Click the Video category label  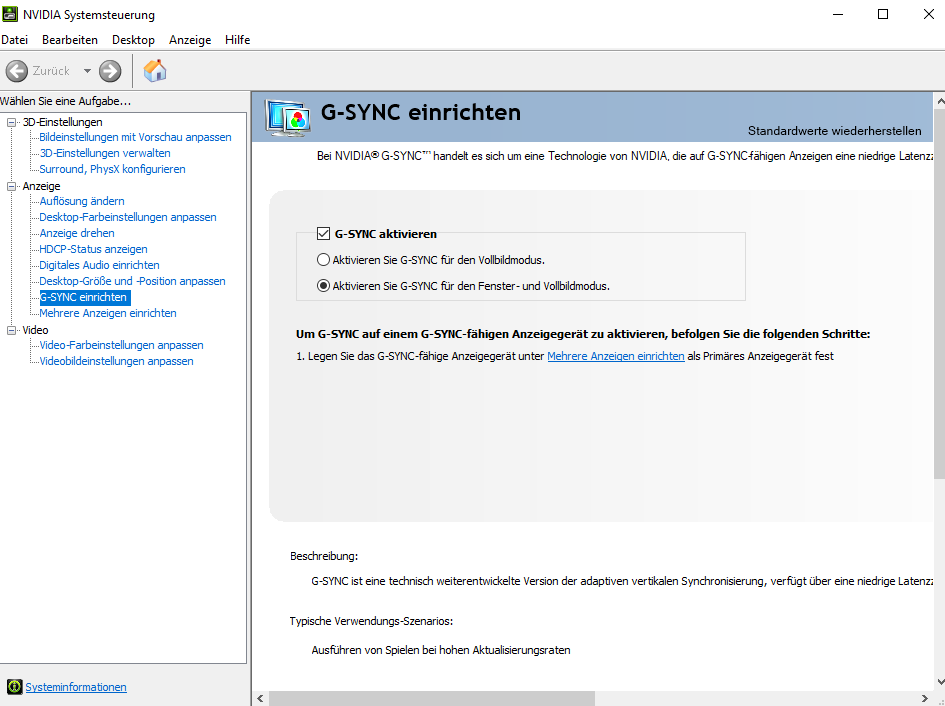[36, 330]
